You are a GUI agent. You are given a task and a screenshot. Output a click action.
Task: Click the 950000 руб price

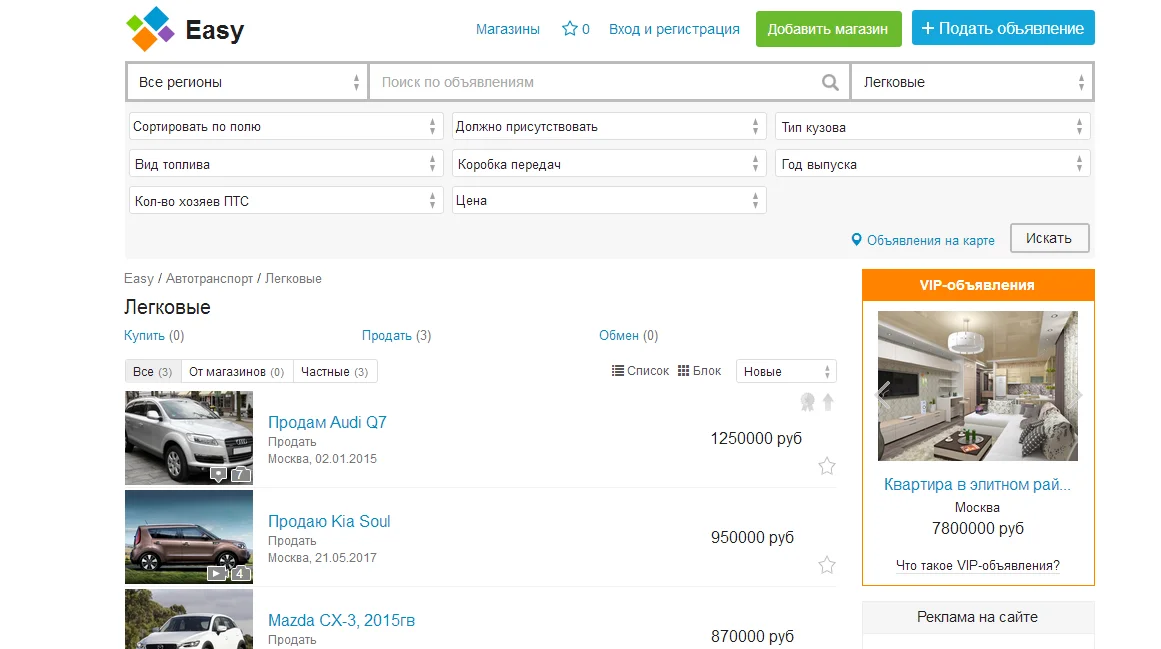click(x=752, y=537)
